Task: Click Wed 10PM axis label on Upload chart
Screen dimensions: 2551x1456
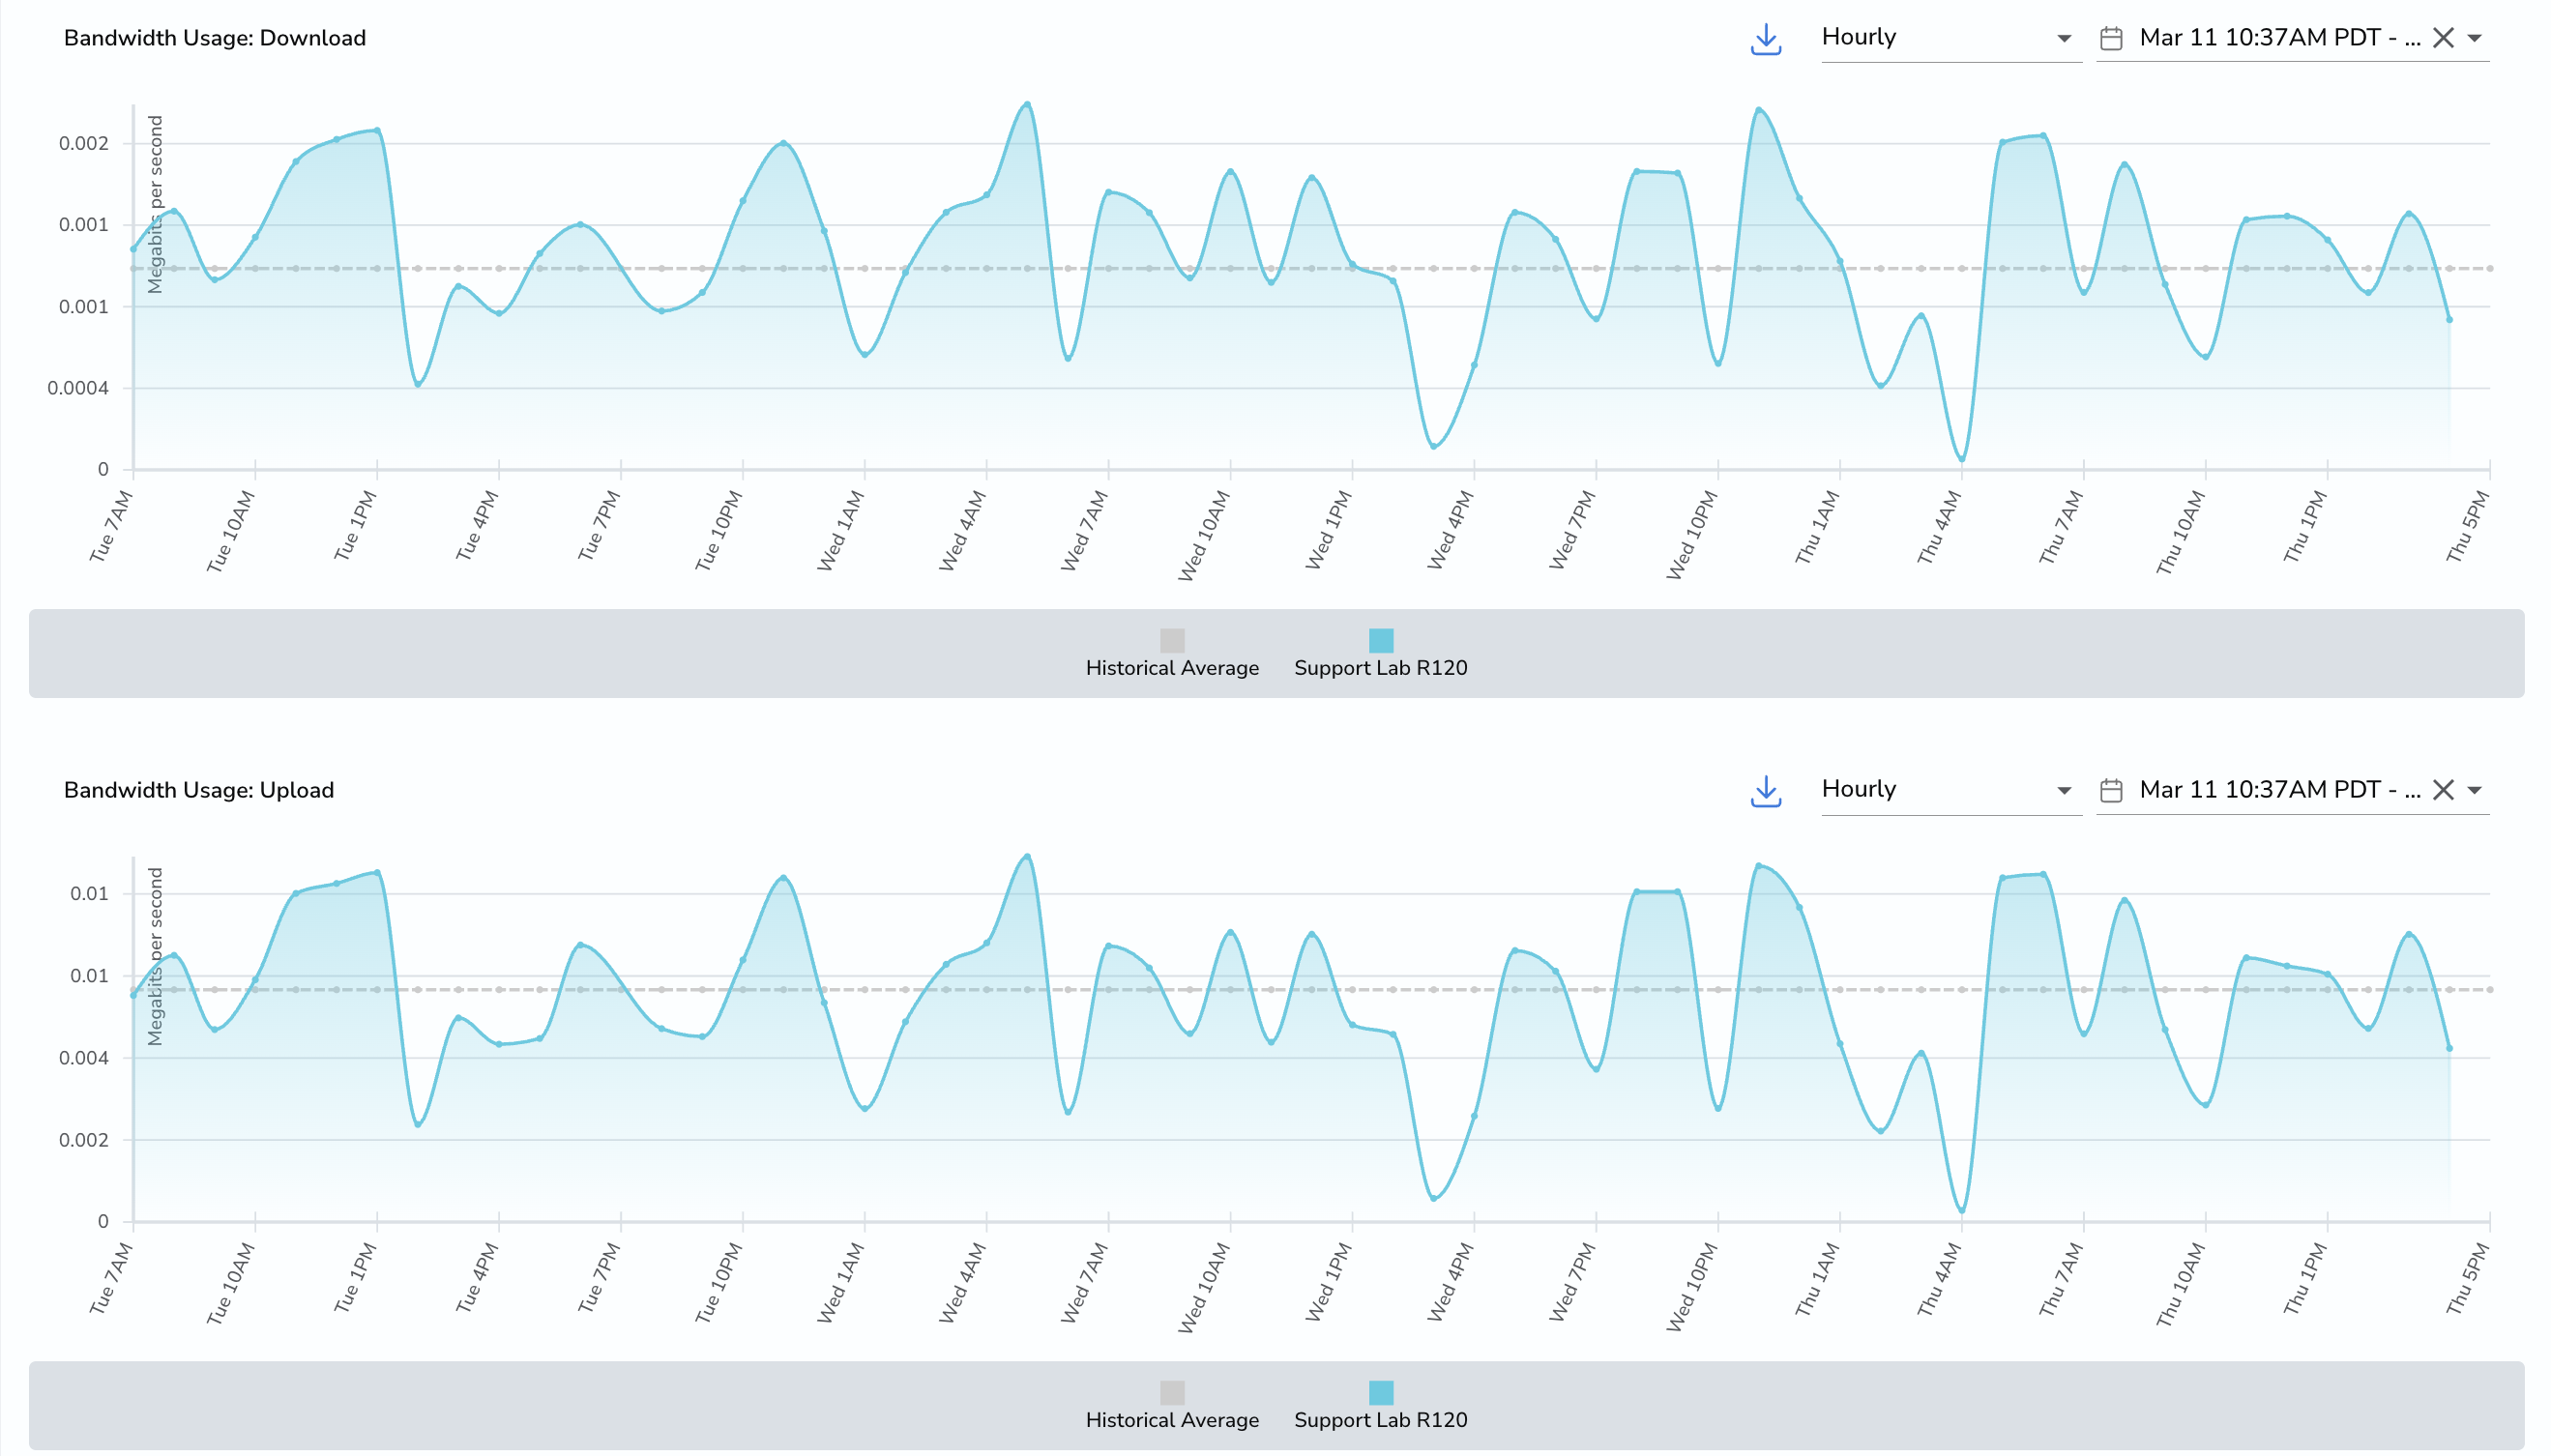Action: [x=1692, y=1287]
